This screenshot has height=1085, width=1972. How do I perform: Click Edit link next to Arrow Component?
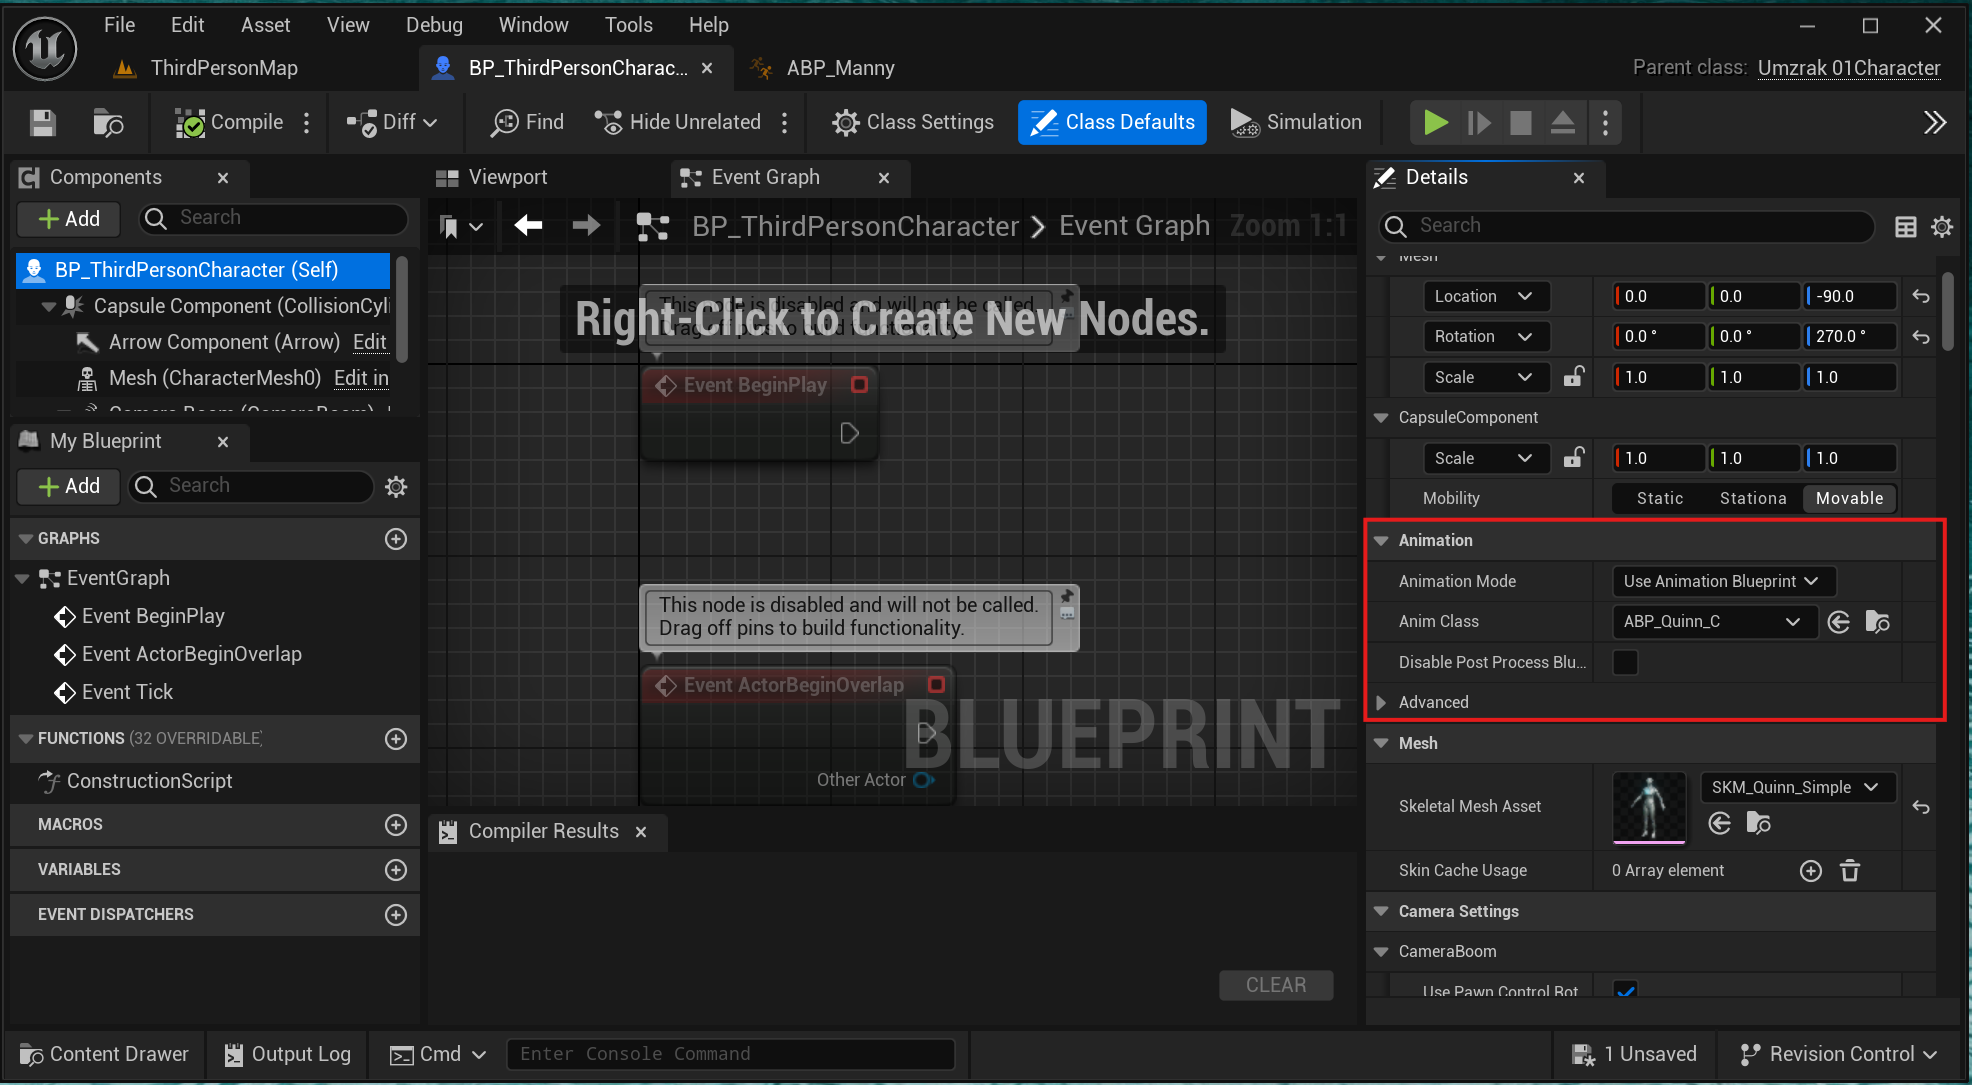(369, 342)
